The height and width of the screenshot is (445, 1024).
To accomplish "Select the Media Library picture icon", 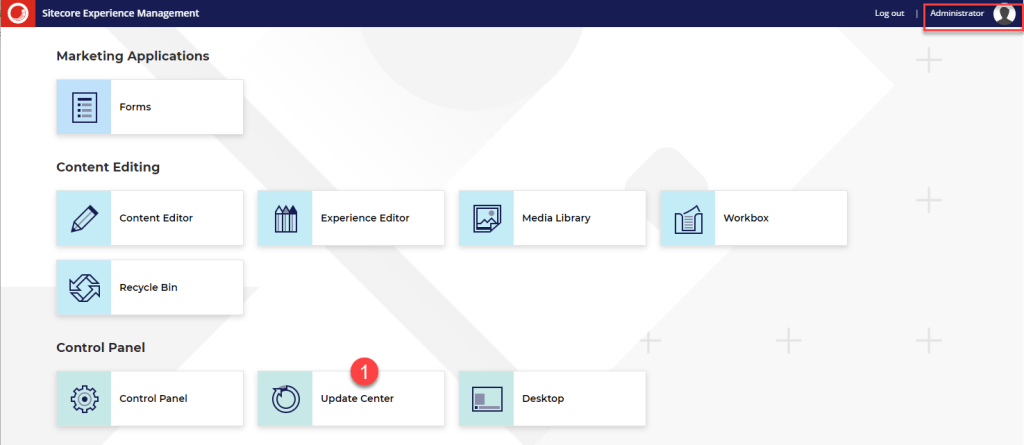I will click(486, 218).
